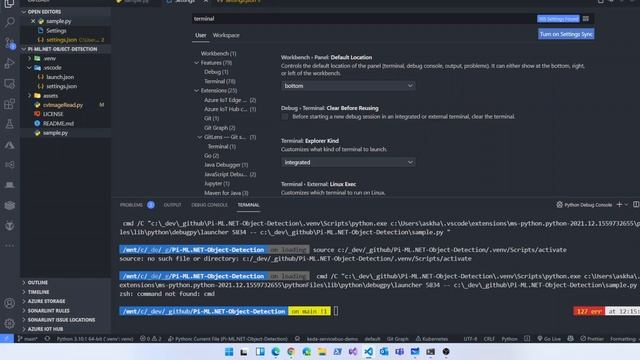Viewport: 640px width, 360px height.
Task: Show additional views via the ellipsis icon
Action: pos(9,246)
